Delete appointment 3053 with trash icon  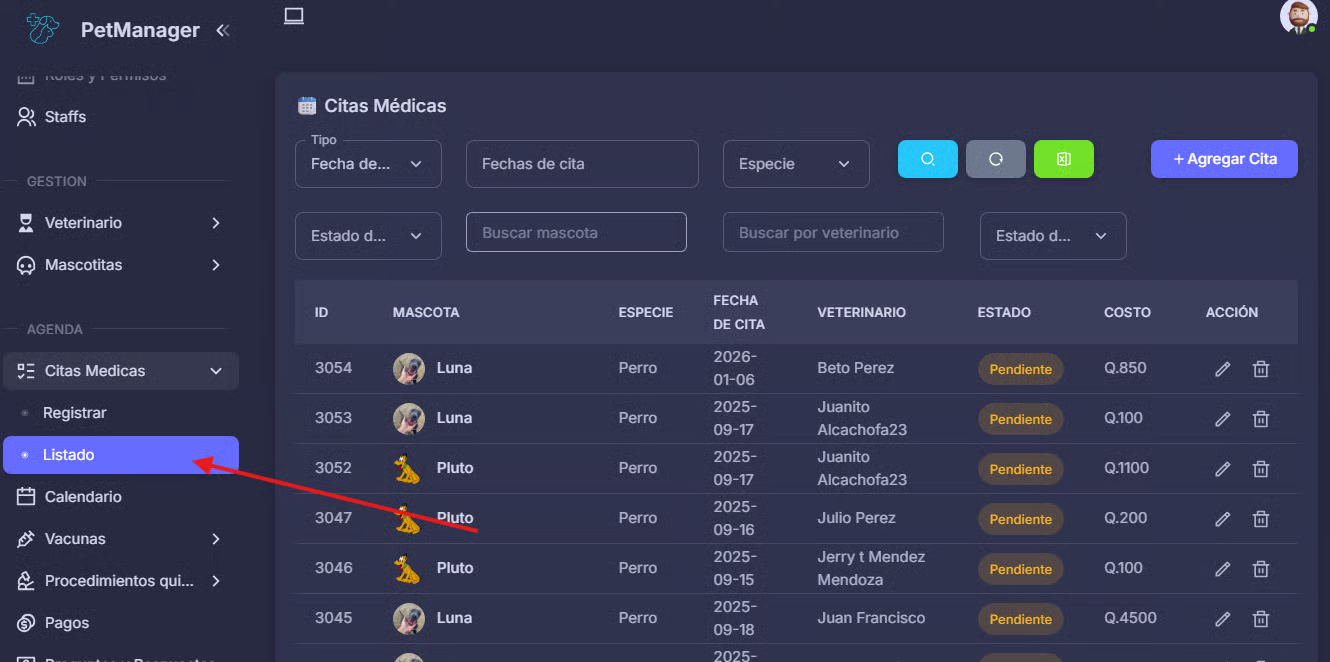pyautogui.click(x=1261, y=419)
